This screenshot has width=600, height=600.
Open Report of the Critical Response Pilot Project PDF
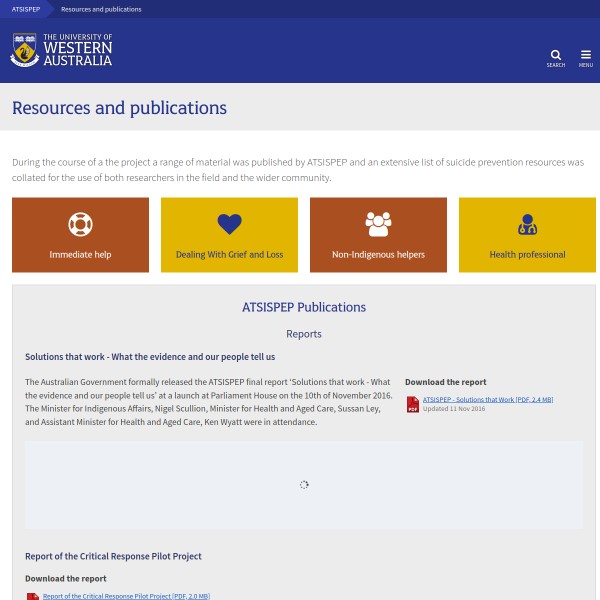[x=126, y=596]
